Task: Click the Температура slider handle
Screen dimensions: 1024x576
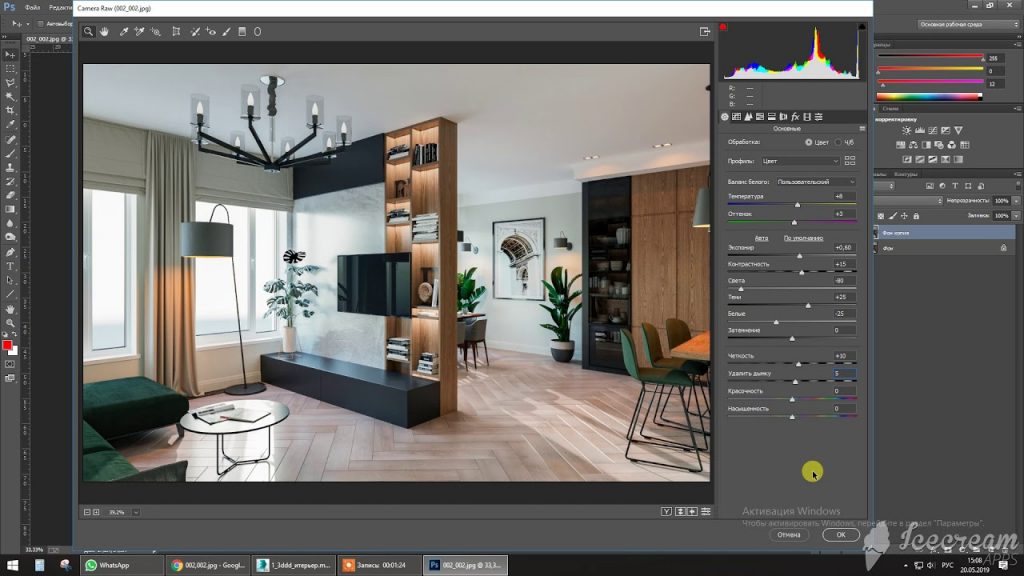Action: pos(797,205)
